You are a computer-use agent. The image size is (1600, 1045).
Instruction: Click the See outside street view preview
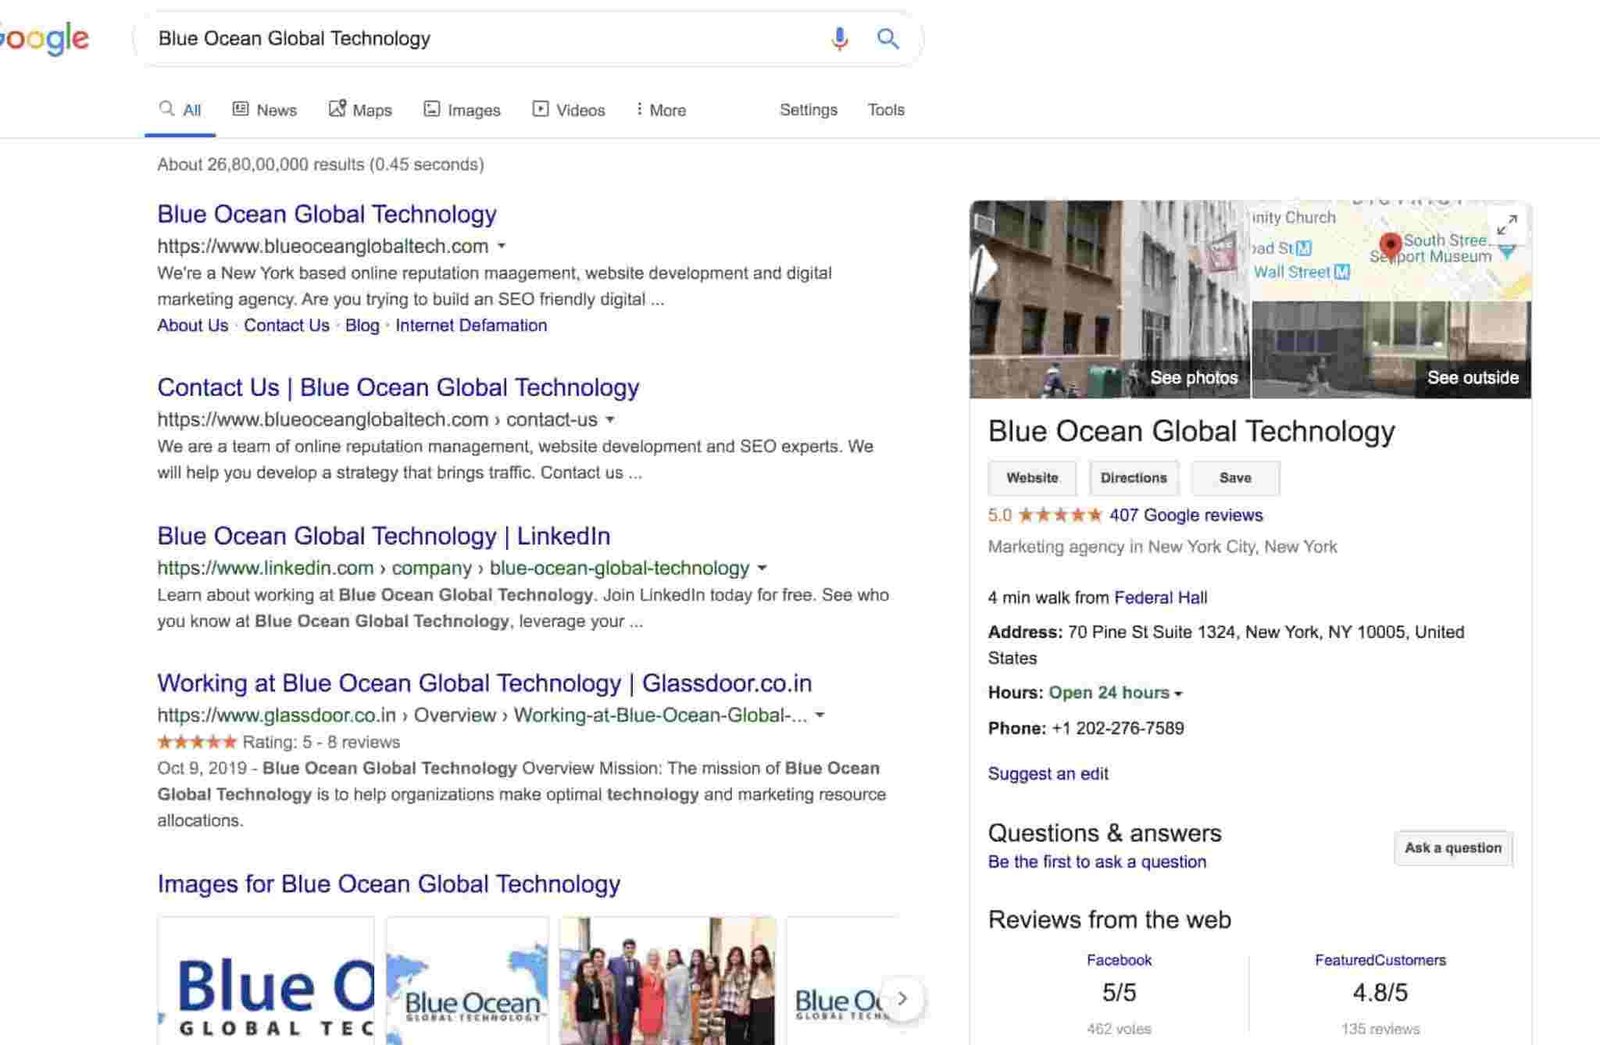pyautogui.click(x=1472, y=377)
